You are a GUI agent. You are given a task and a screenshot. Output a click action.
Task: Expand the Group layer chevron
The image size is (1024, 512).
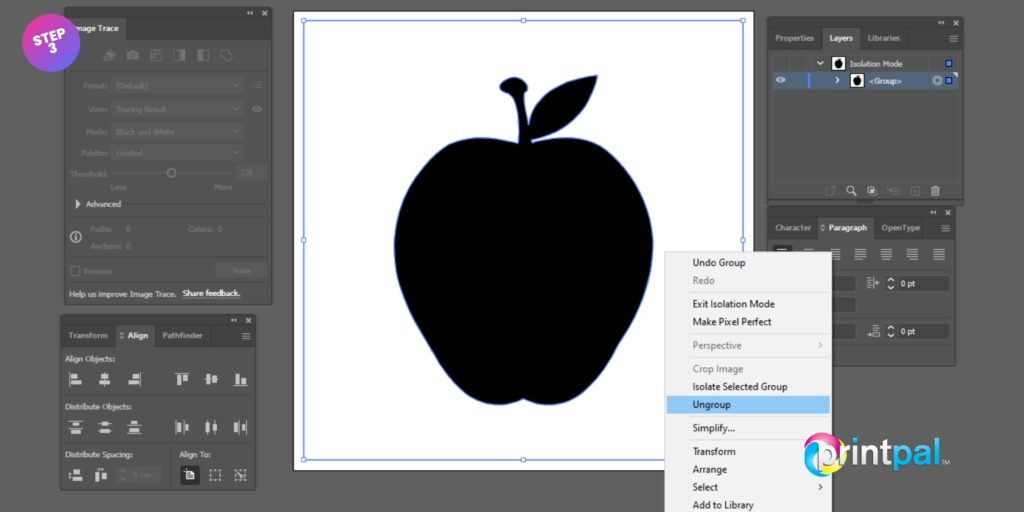coord(837,80)
